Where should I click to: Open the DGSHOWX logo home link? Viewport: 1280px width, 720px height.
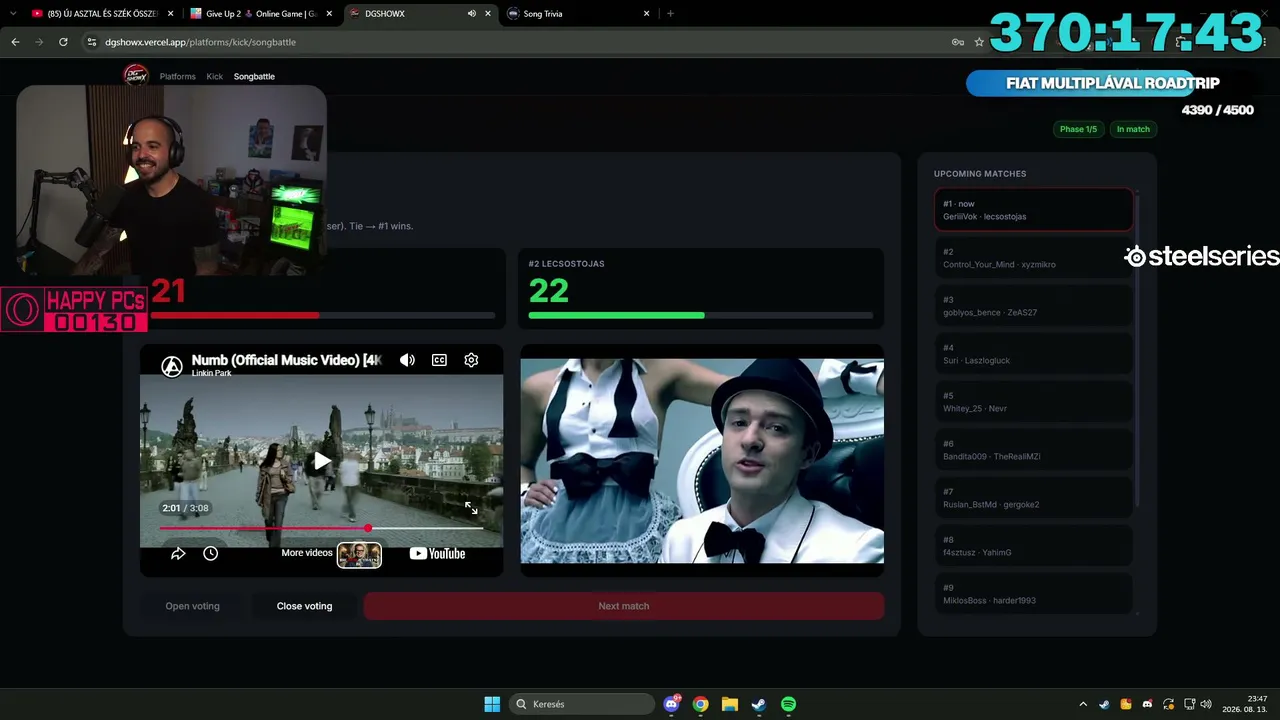click(135, 76)
